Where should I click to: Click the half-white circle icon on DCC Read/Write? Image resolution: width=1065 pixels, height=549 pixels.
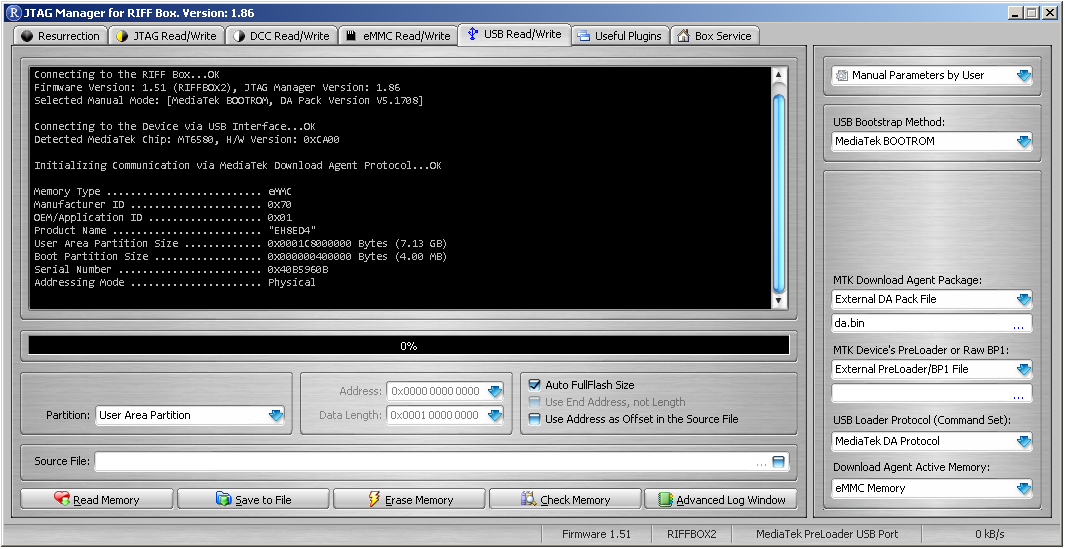click(238, 36)
